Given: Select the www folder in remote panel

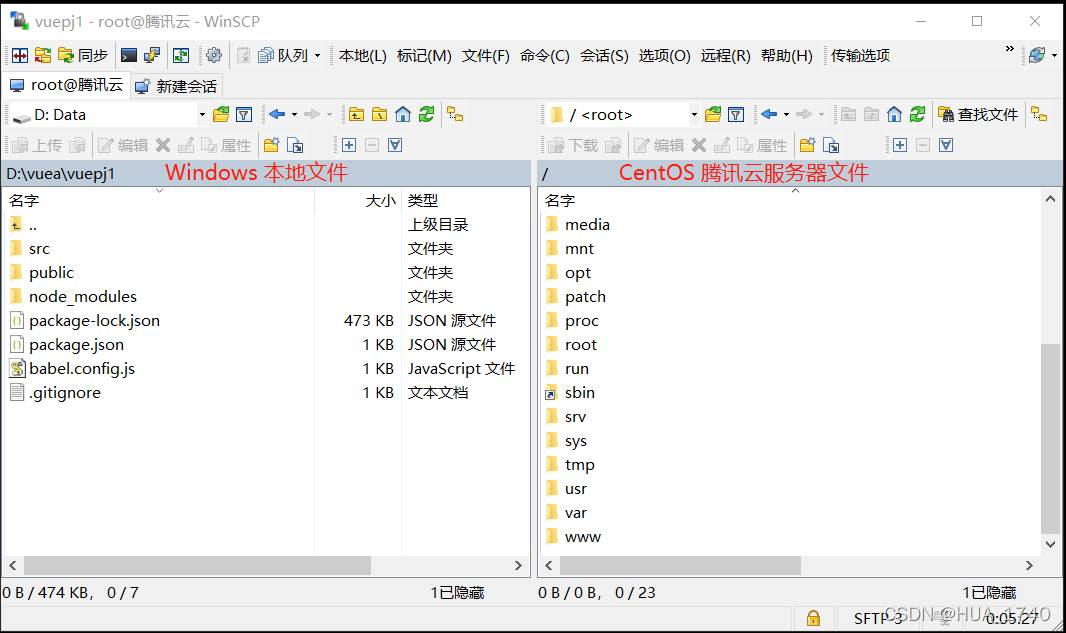Looking at the screenshot, I should pos(582,537).
